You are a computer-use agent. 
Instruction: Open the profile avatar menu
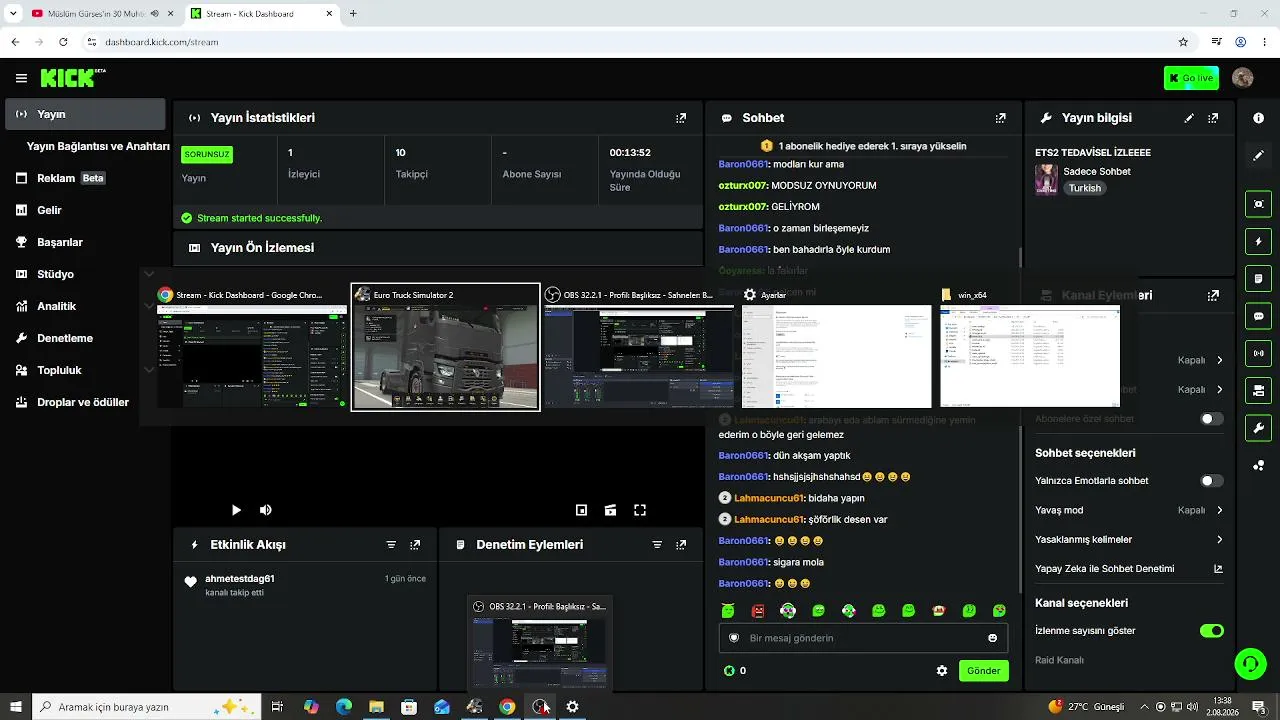pos(1243,78)
